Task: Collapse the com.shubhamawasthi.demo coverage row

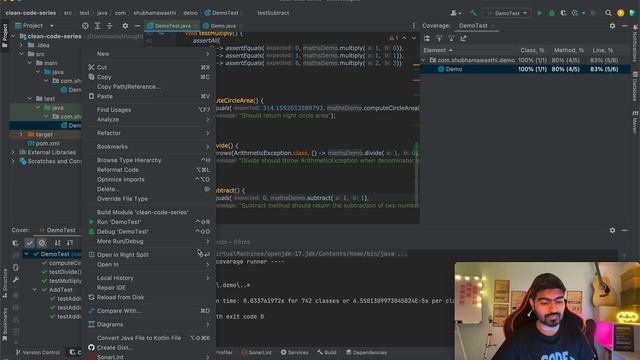Action: (x=424, y=60)
